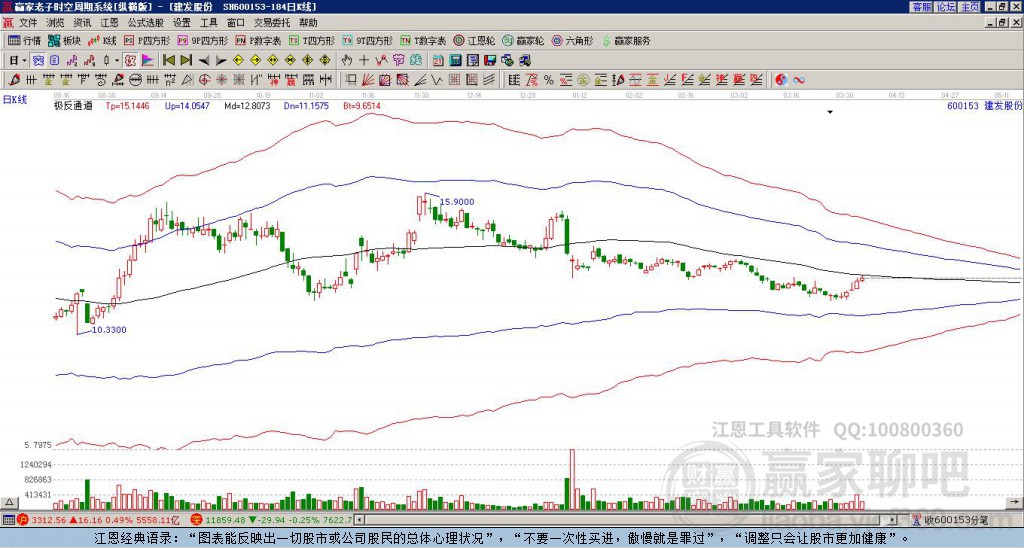Open the P四方形 tool
The width and height of the screenshot is (1024, 548).
(x=147, y=40)
